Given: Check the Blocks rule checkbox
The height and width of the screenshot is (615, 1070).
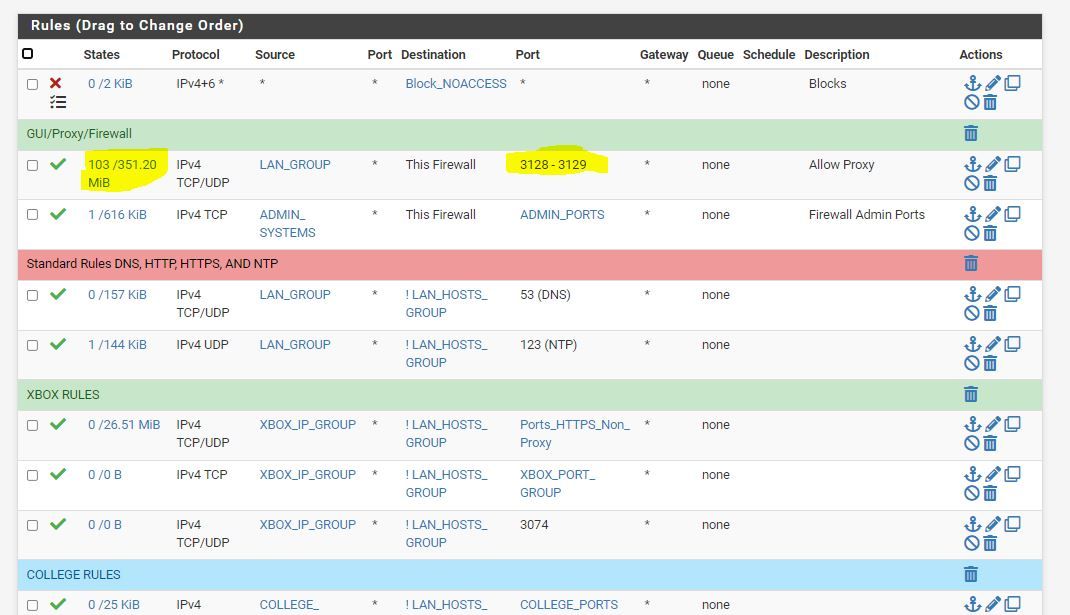Looking at the screenshot, I should click(x=32, y=84).
